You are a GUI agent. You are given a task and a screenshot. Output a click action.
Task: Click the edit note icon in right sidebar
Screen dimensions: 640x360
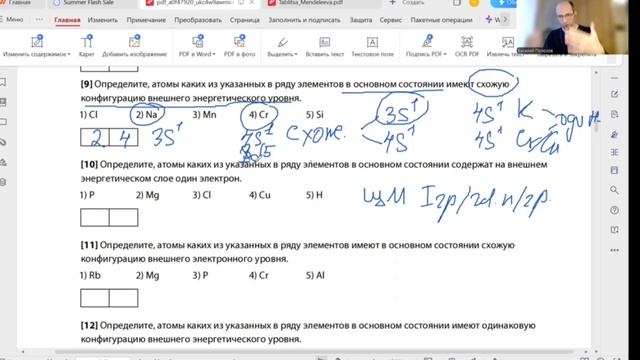coord(614,94)
